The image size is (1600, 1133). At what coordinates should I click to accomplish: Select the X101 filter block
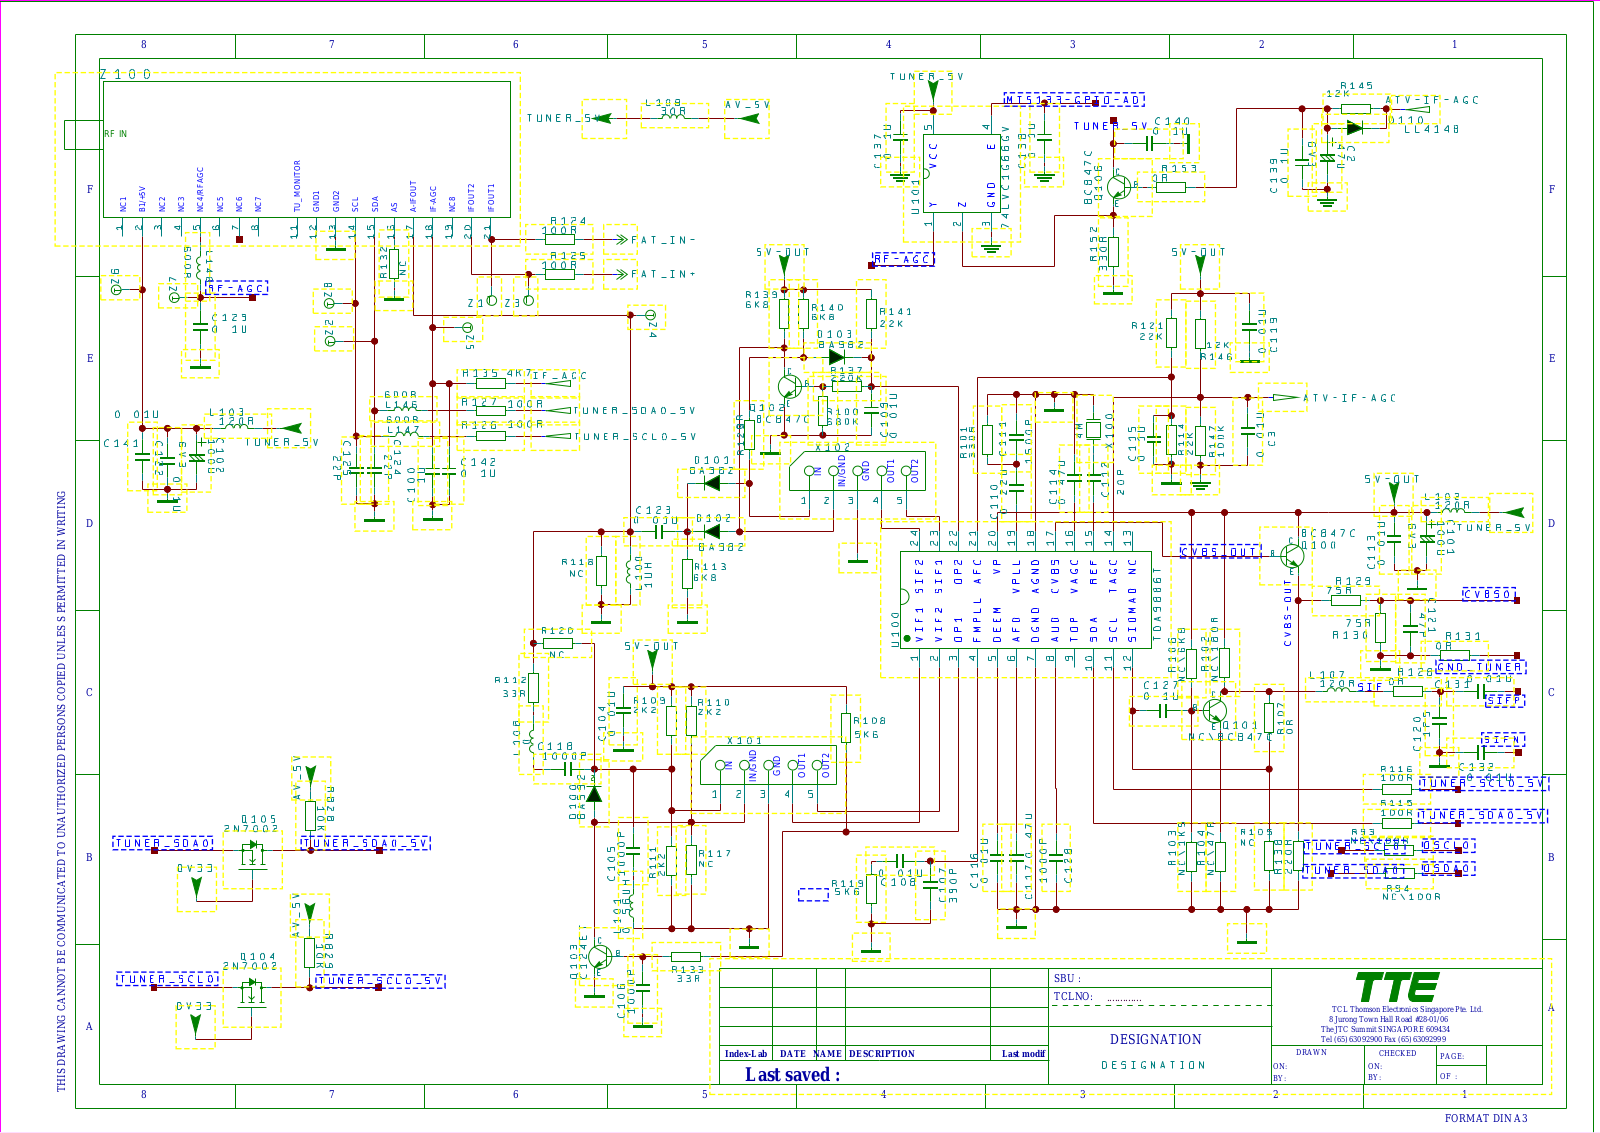pyautogui.click(x=768, y=766)
